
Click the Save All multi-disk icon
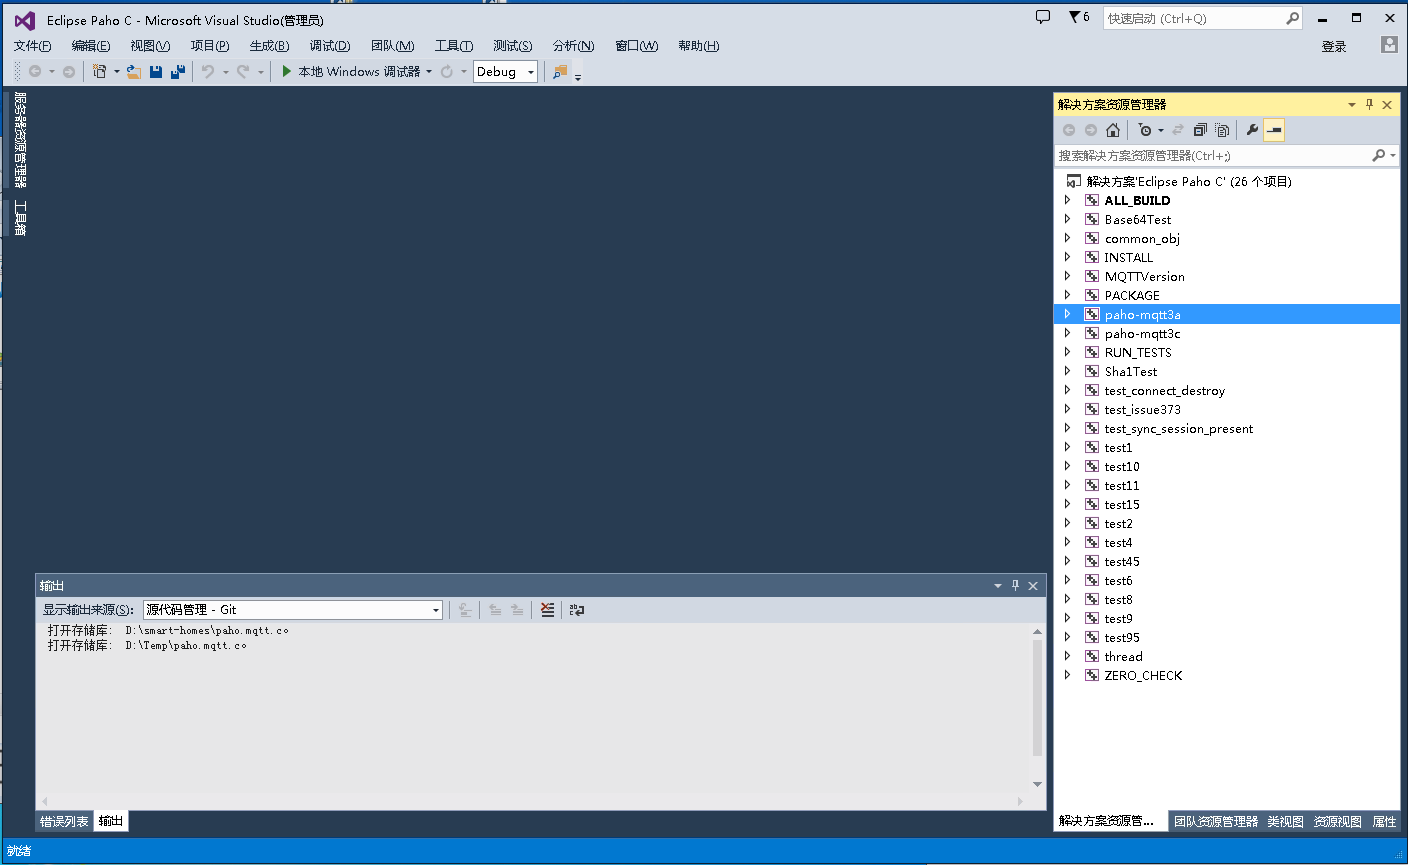pos(178,71)
